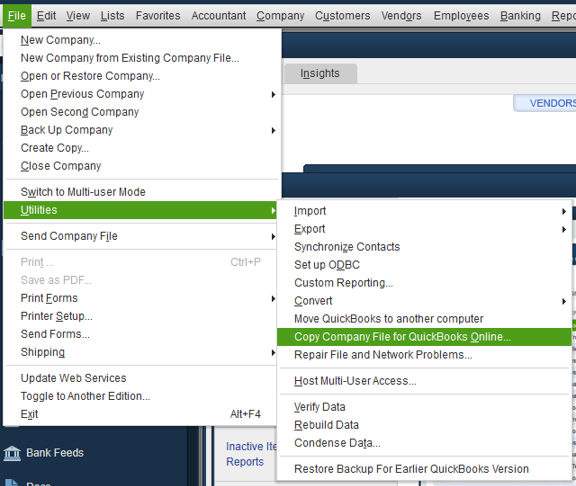Select Move QuickBooks to another computer
This screenshot has height=486, width=576.
click(424, 319)
